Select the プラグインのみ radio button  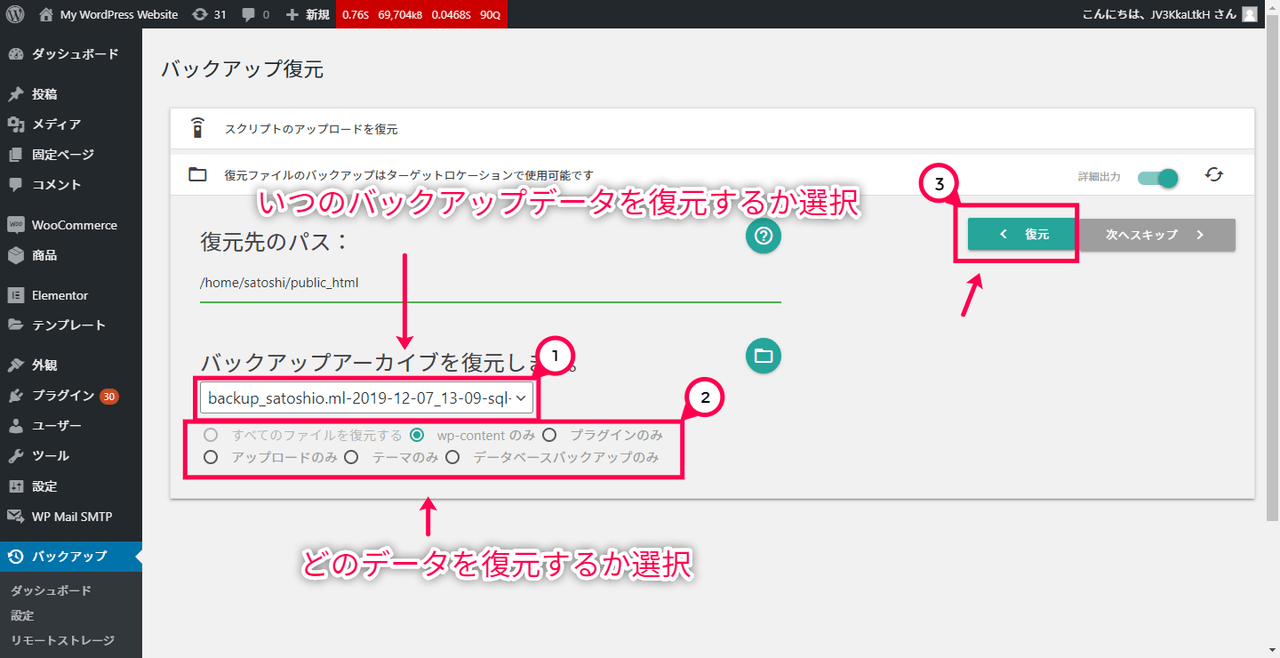(549, 435)
